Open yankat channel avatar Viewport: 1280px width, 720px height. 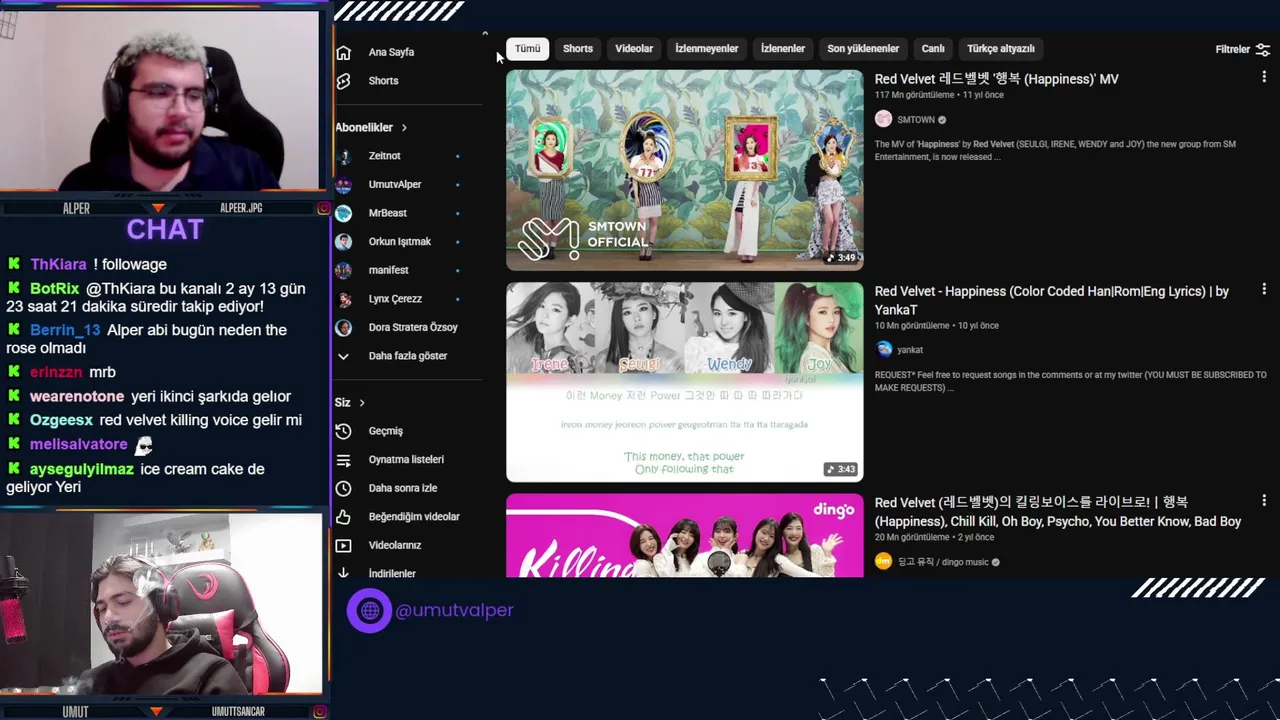coord(883,350)
